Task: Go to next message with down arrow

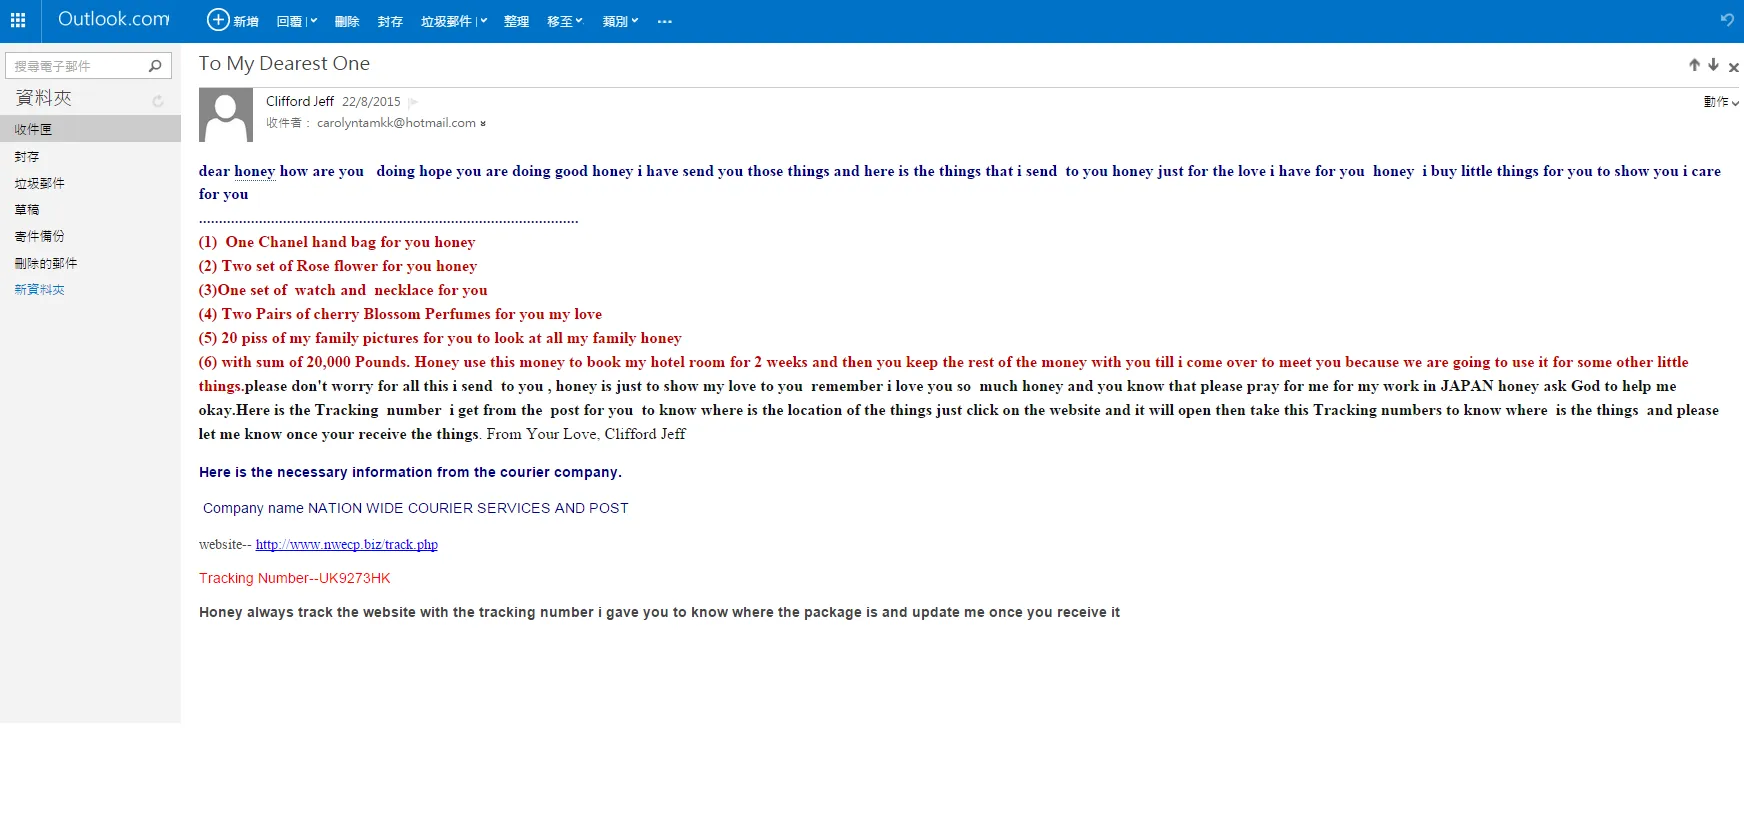Action: click(1713, 65)
